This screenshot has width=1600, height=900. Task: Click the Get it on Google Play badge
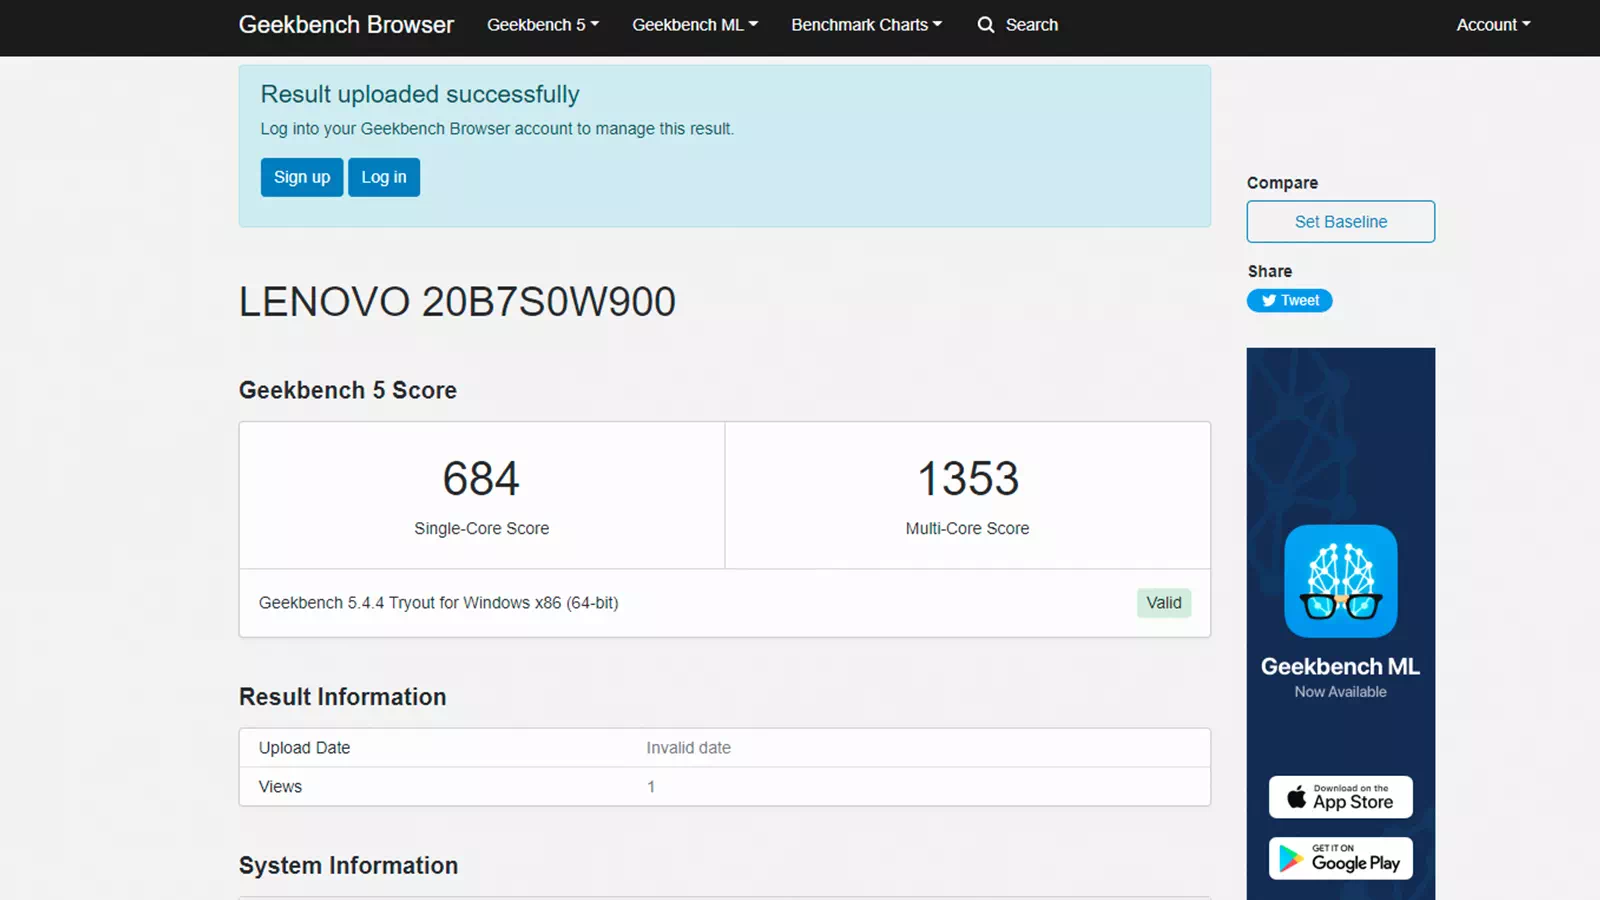point(1340,857)
